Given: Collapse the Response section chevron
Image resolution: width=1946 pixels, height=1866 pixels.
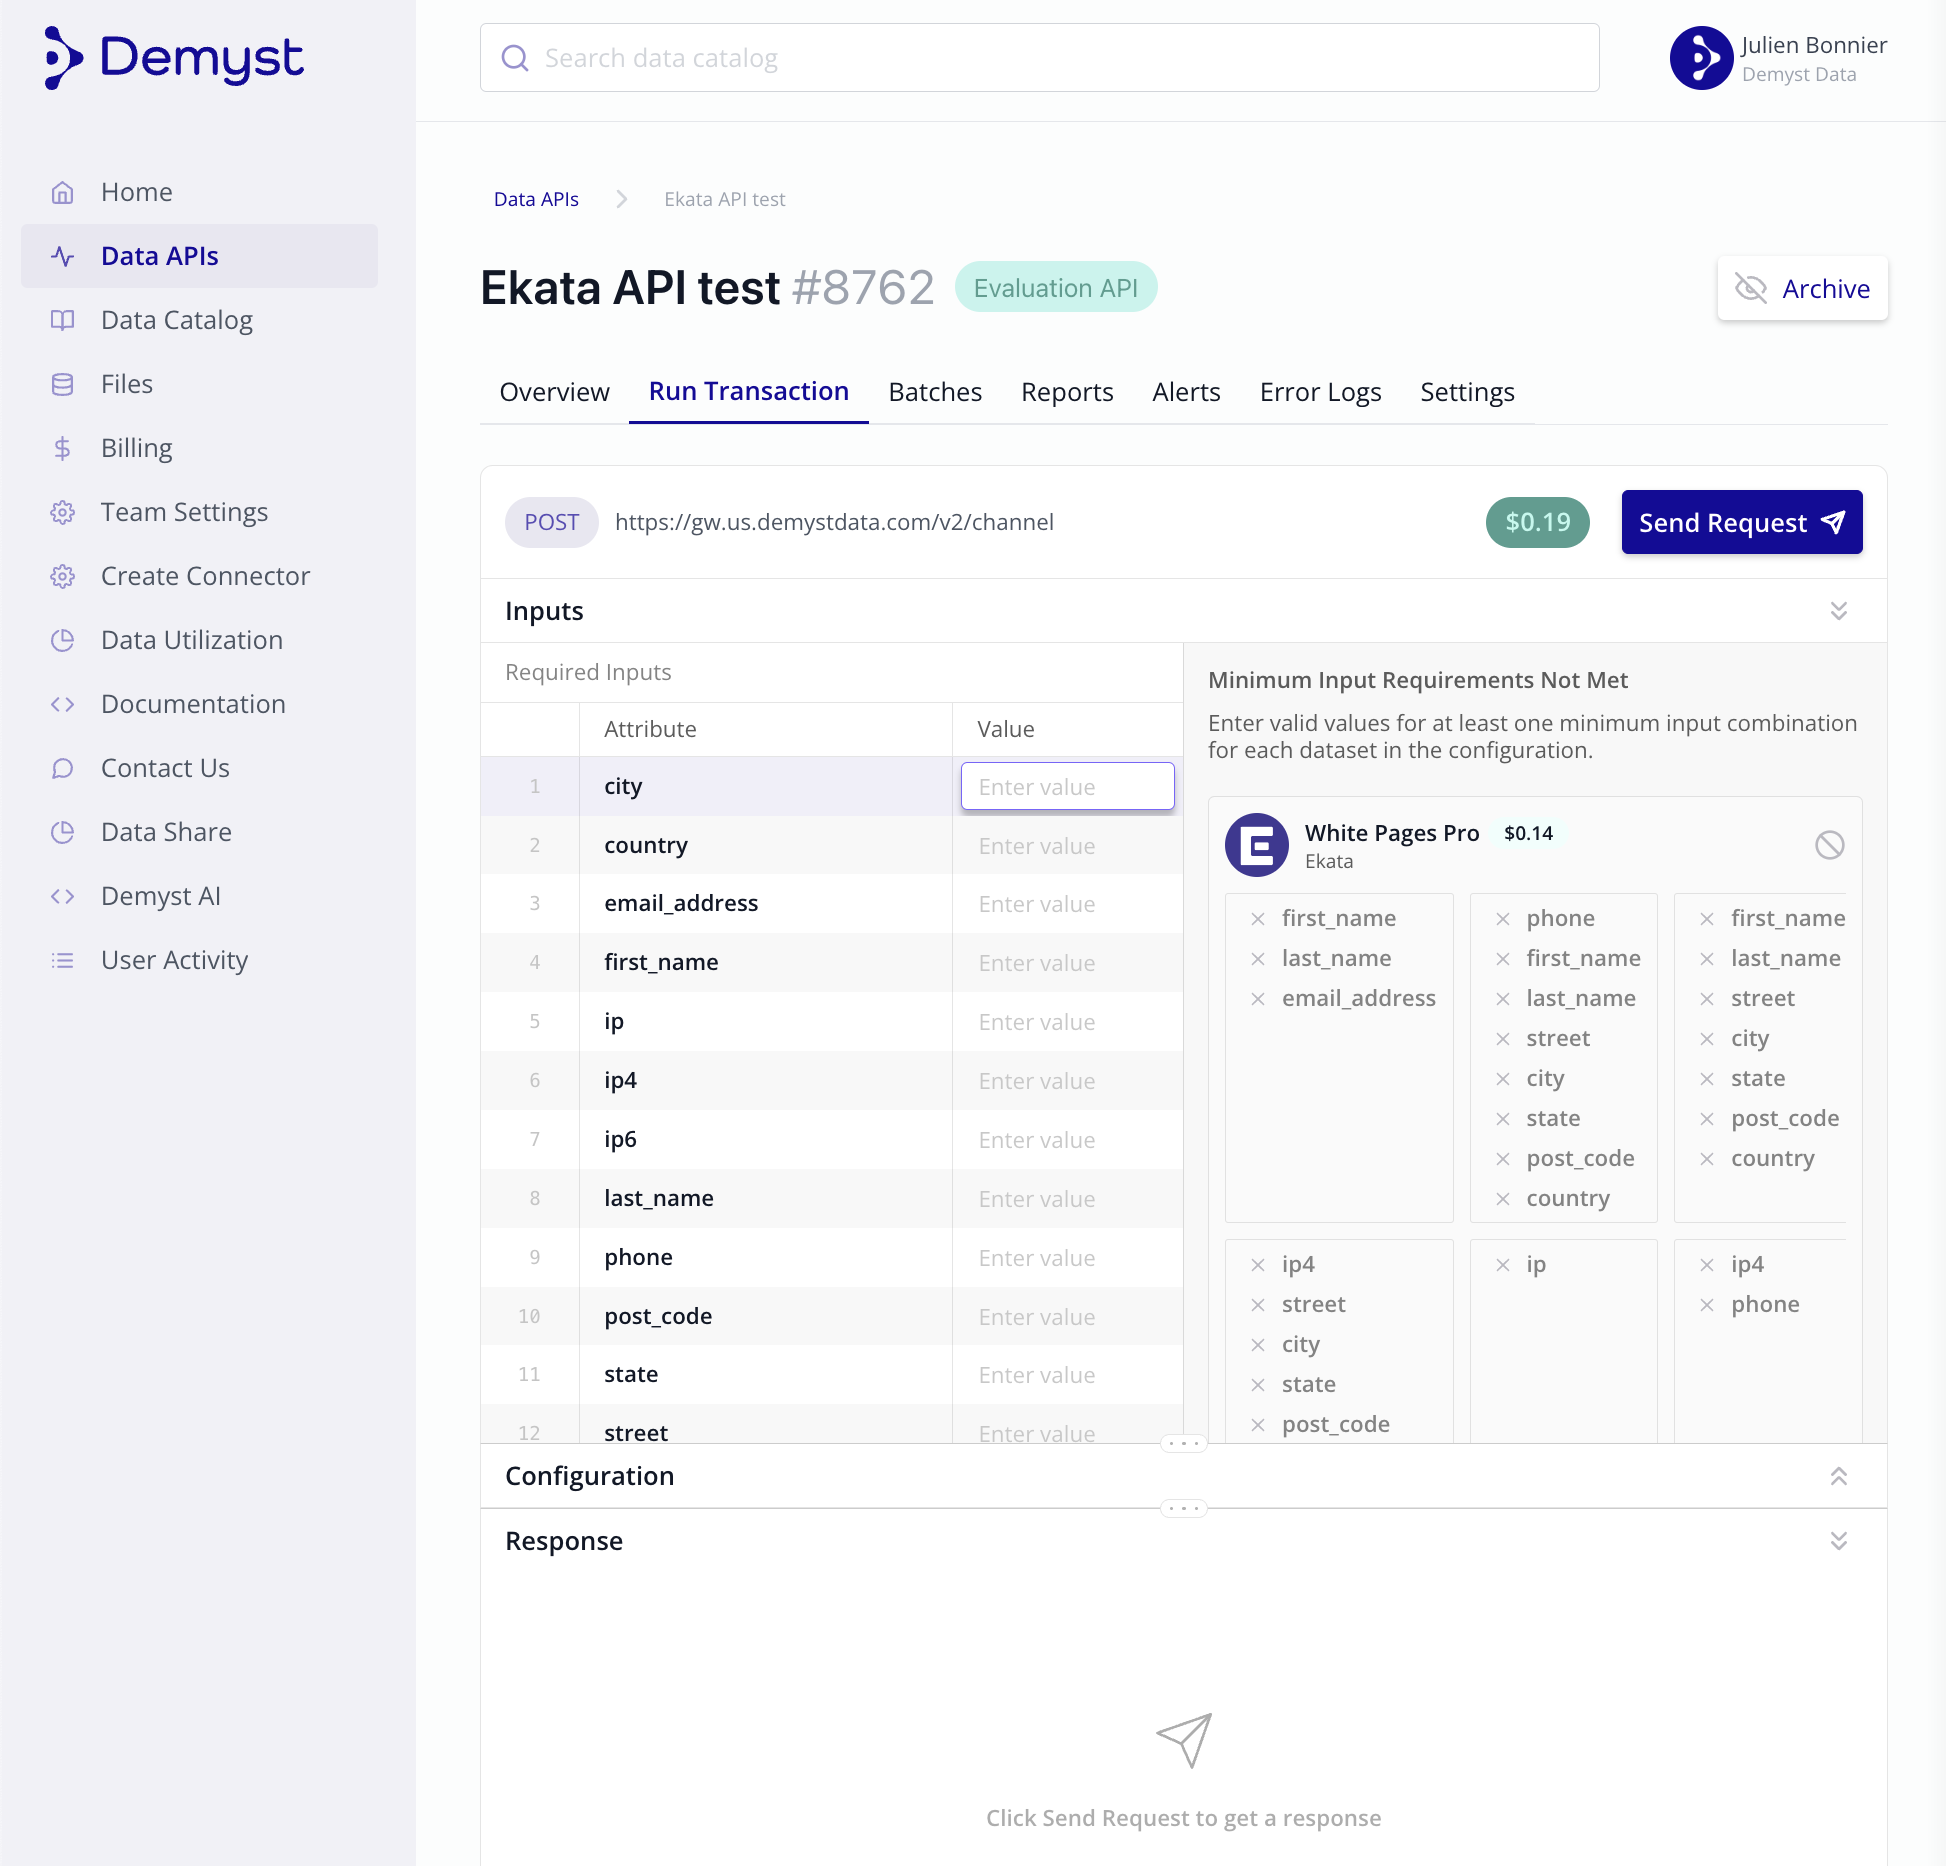Looking at the screenshot, I should [1838, 1541].
